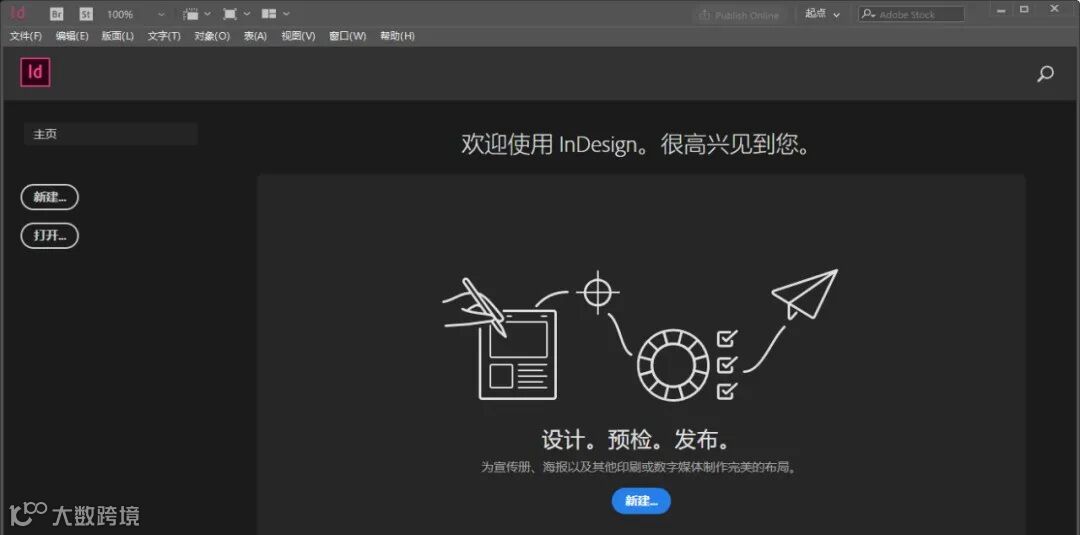
Task: Open Adobe Stock via St icon
Action: [85, 14]
